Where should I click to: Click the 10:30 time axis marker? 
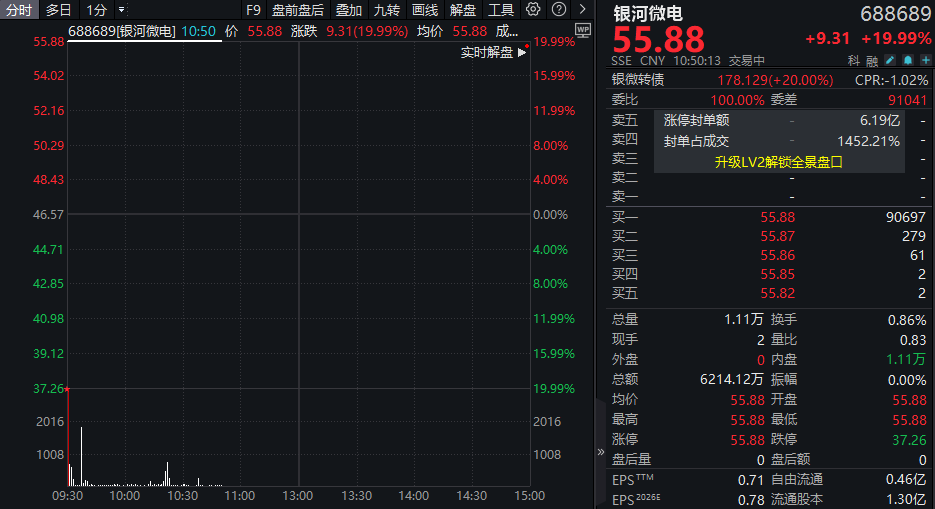click(x=182, y=496)
